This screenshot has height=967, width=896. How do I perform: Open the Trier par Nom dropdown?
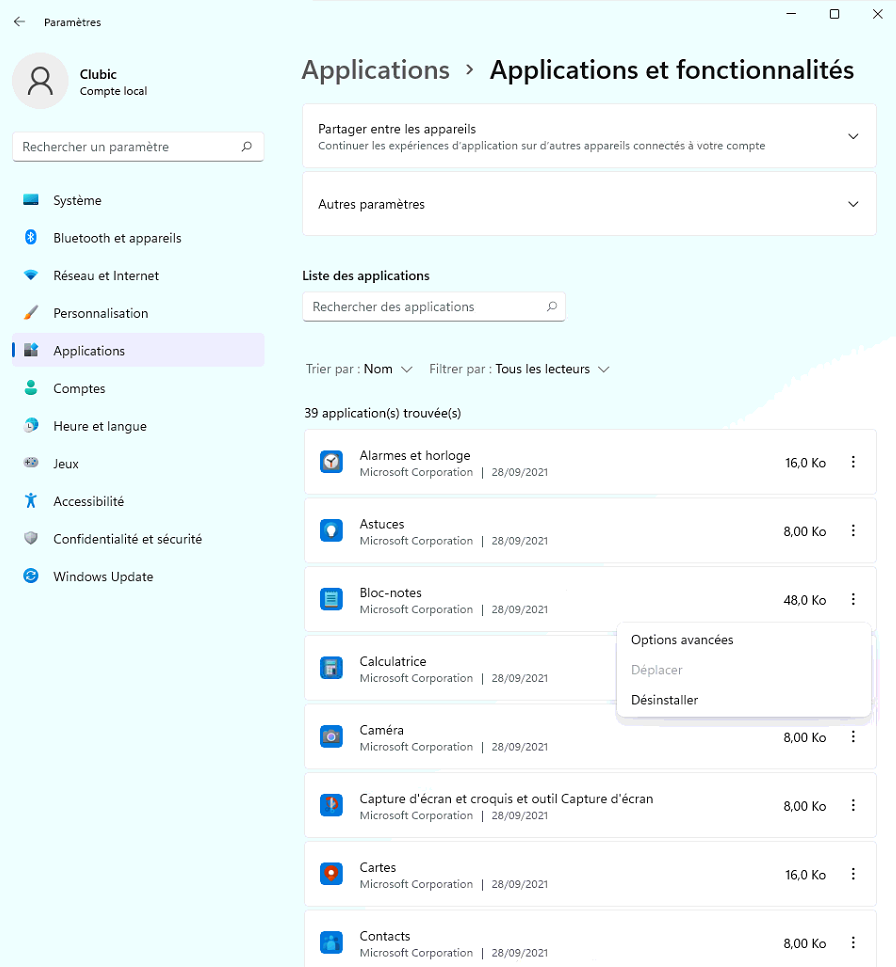(x=387, y=369)
